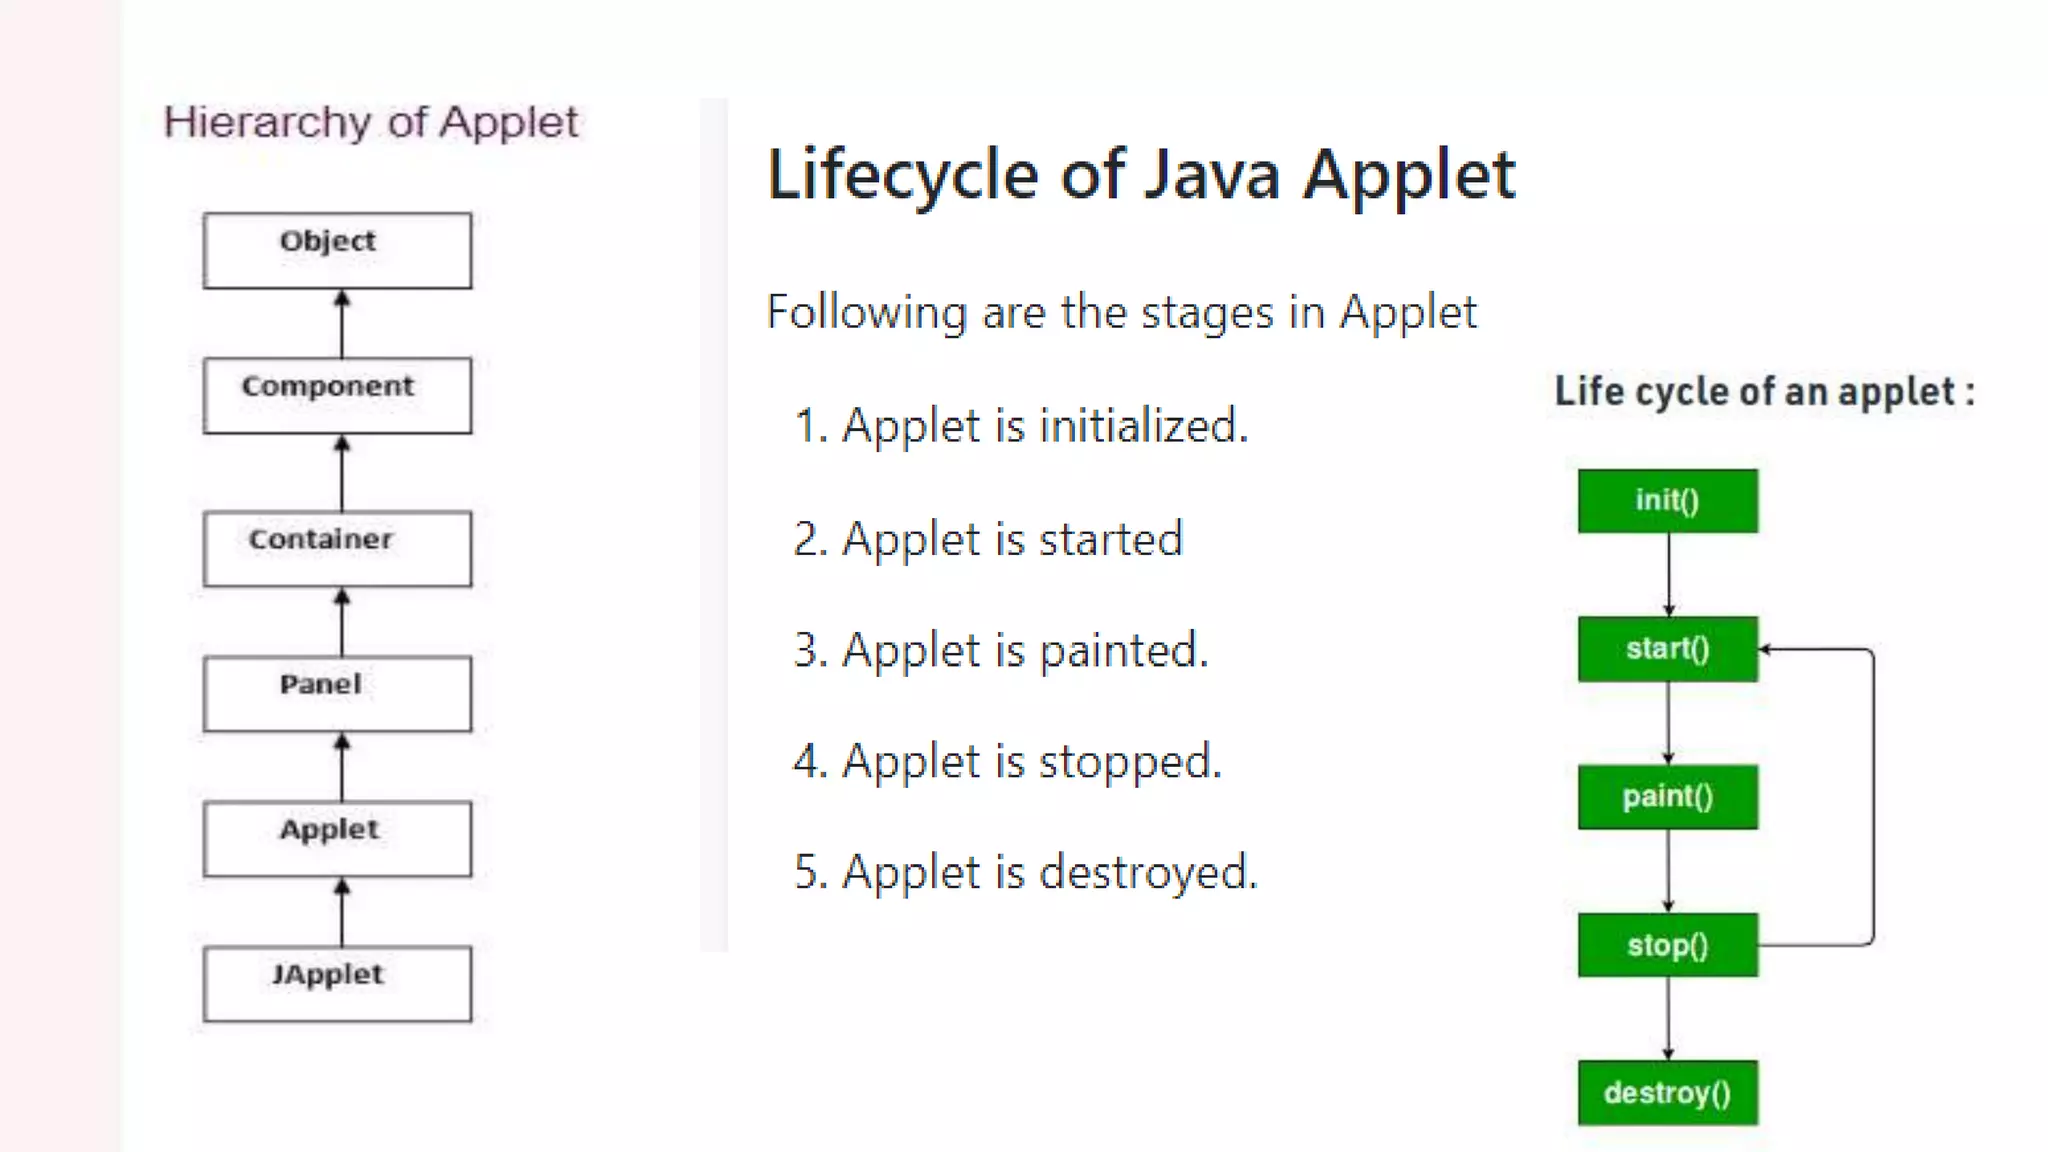Click the "Following are the stages in Applet" text

pos(1121,312)
